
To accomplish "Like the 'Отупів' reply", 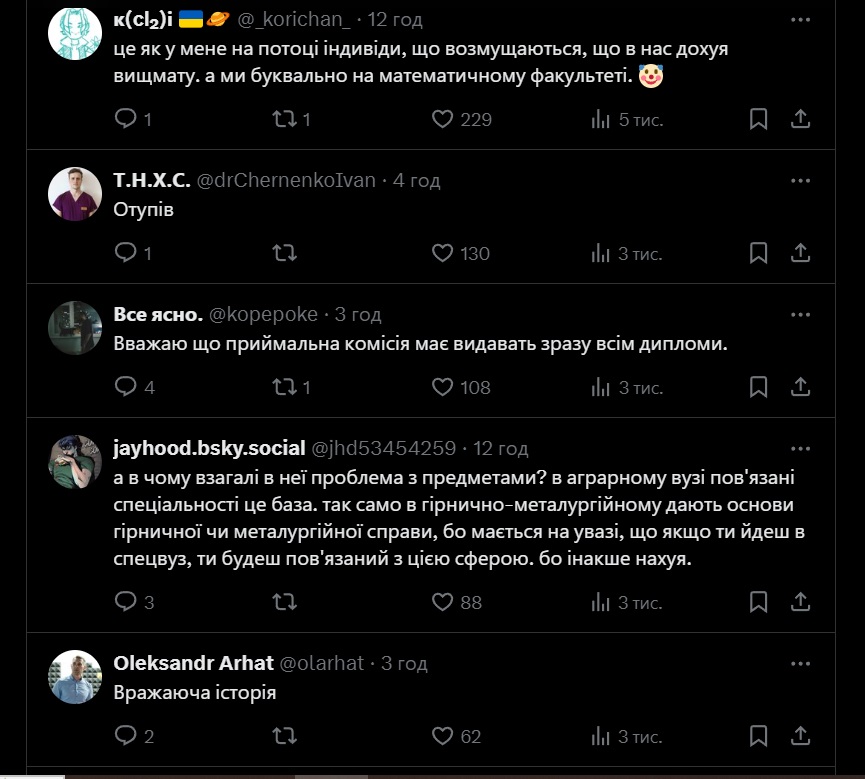I will click(x=443, y=253).
